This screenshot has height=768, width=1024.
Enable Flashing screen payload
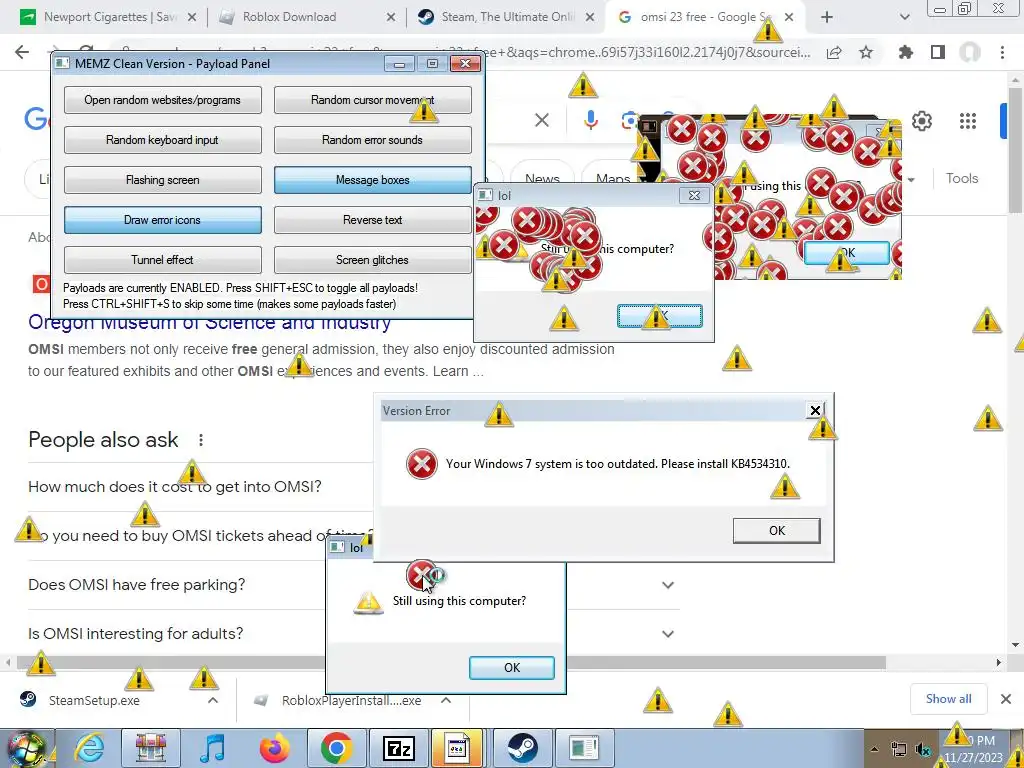pos(163,180)
